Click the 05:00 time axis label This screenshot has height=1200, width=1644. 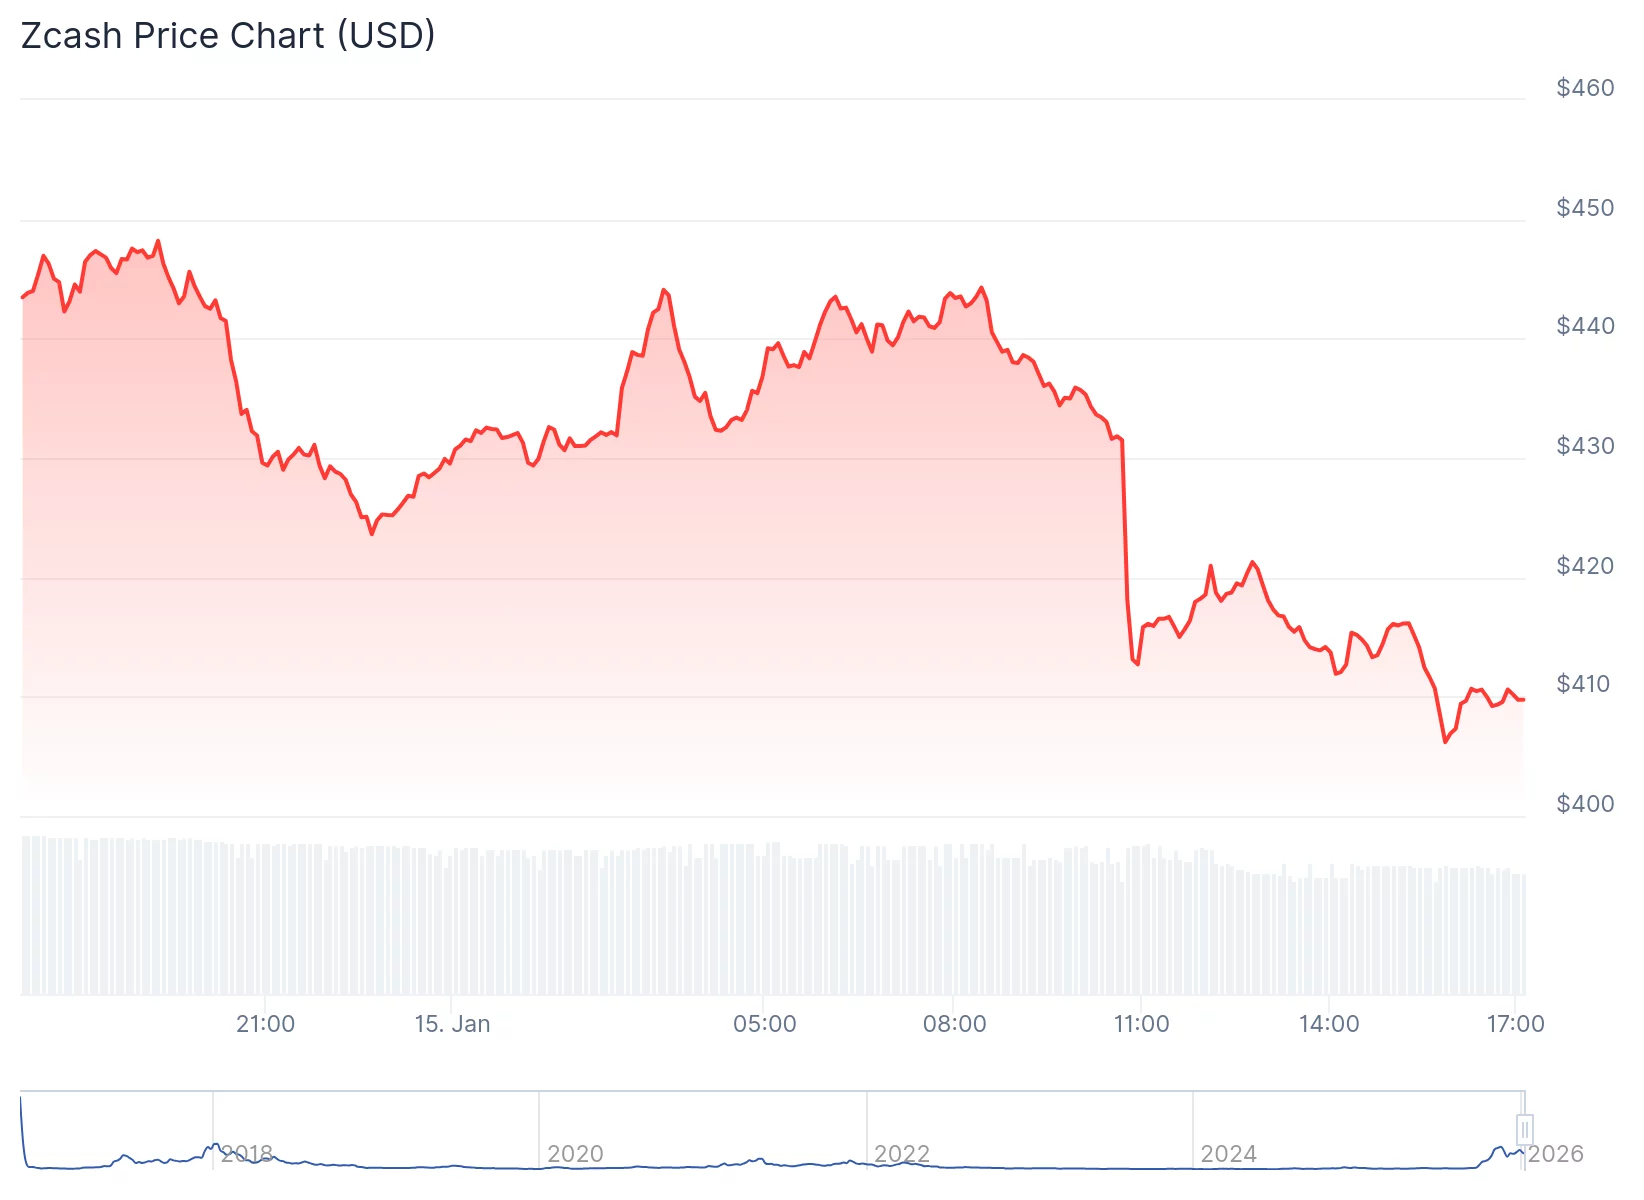[765, 1024]
